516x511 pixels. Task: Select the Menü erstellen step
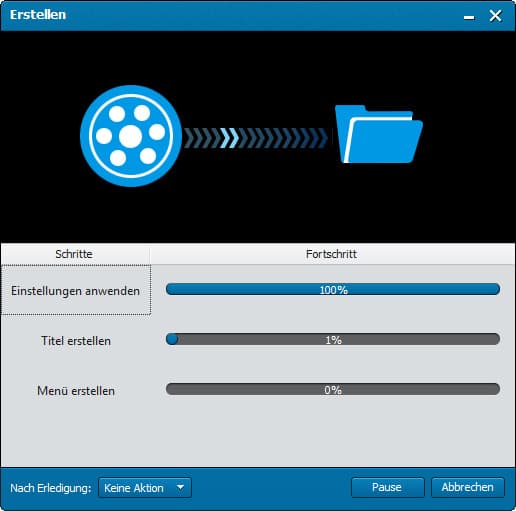point(76,391)
